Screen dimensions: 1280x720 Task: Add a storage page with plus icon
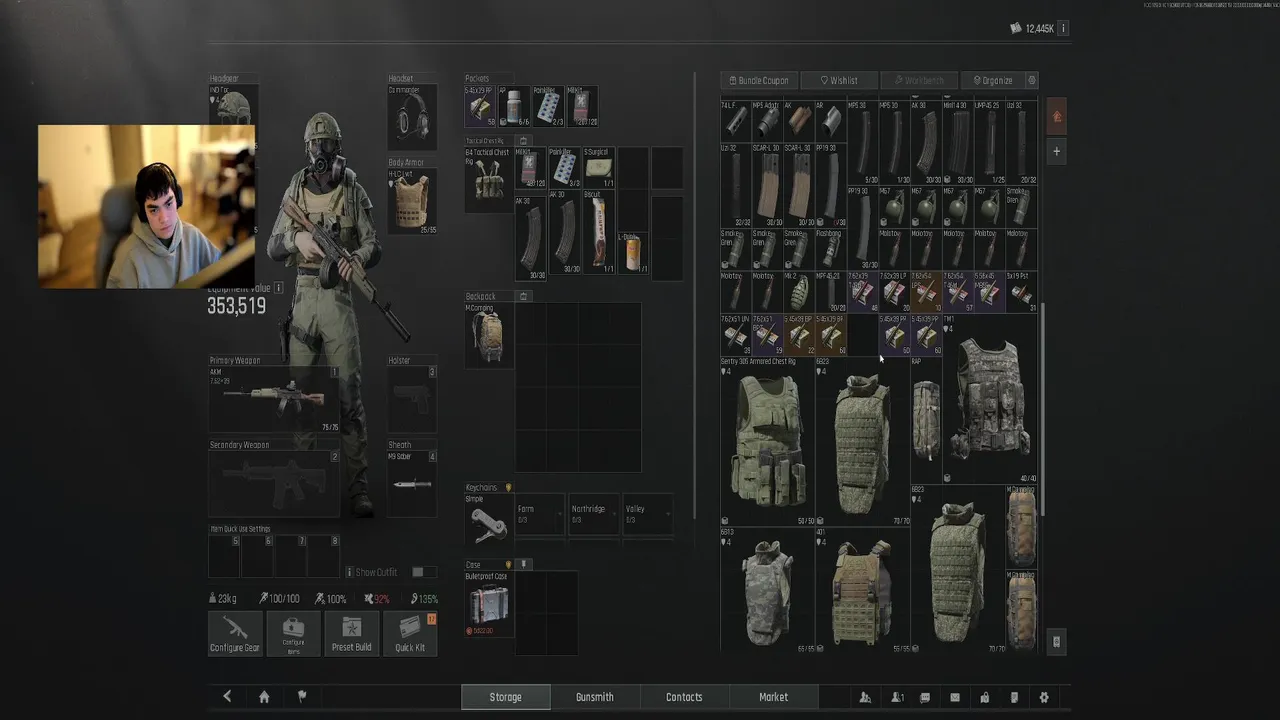coord(1057,152)
